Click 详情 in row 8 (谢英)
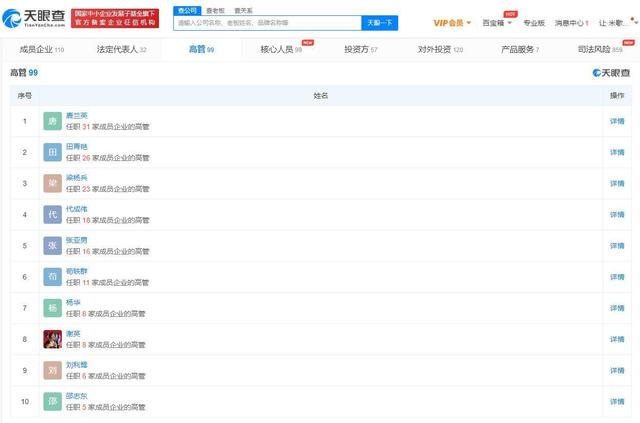This screenshot has height=423, width=640. pos(617,339)
